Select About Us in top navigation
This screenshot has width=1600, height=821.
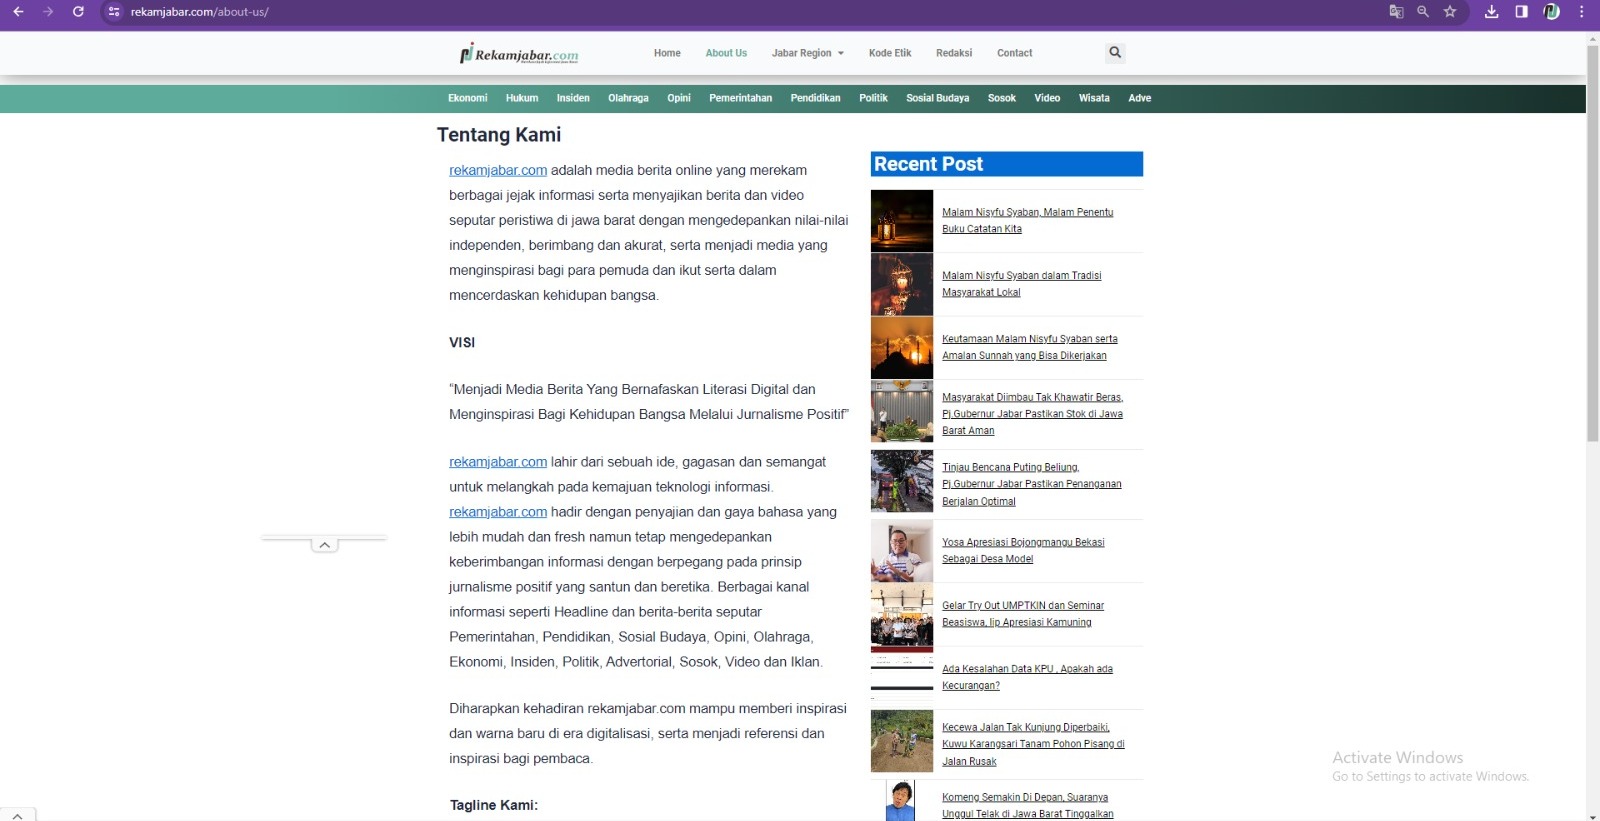coord(726,53)
